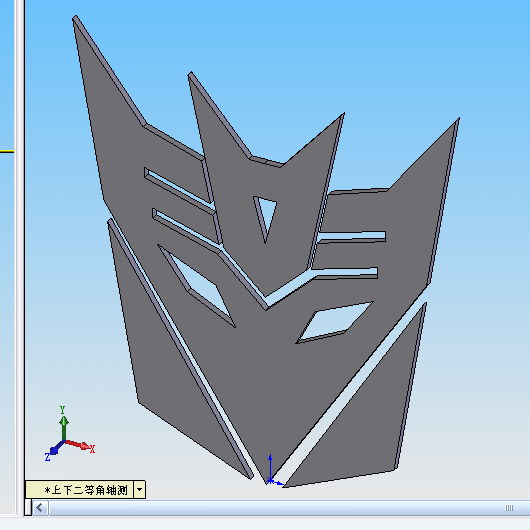Click the *上下二等角轴测 view label

[x=80, y=489]
